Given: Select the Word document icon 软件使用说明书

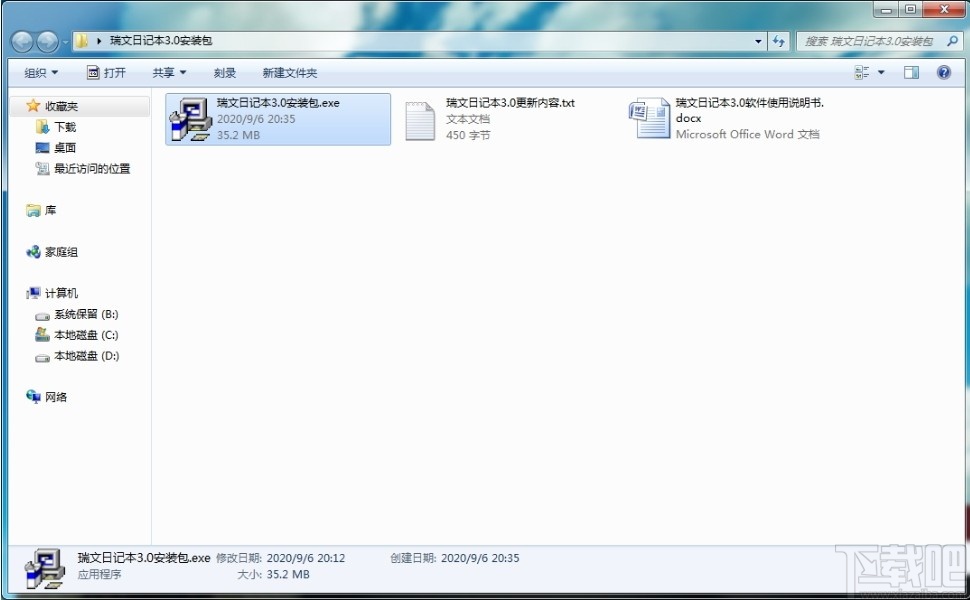Looking at the screenshot, I should pos(650,118).
